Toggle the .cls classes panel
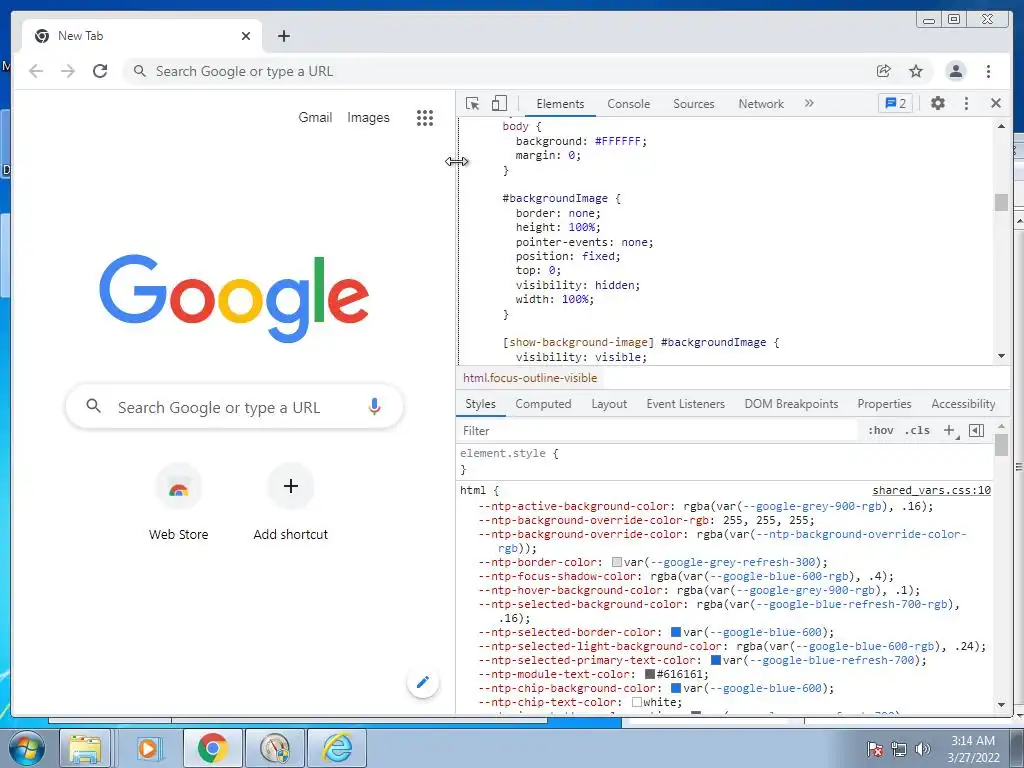The height and width of the screenshot is (768, 1024). 918,430
